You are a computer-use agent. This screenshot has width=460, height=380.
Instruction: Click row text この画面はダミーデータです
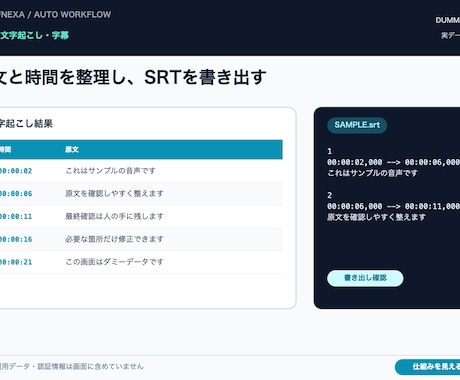pyautogui.click(x=114, y=262)
